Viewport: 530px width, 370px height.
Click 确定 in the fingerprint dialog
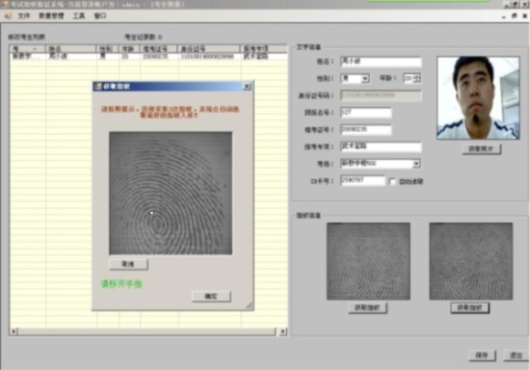click(x=211, y=296)
